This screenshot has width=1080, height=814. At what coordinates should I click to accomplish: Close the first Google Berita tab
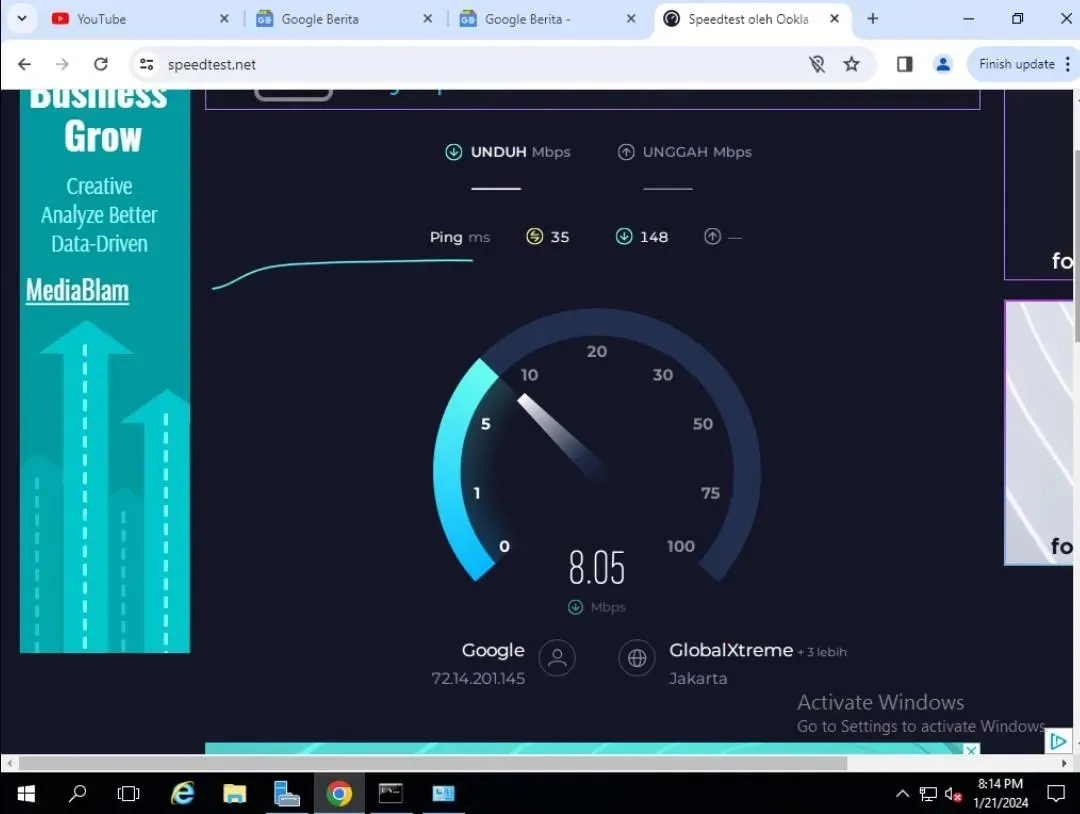[x=428, y=19]
